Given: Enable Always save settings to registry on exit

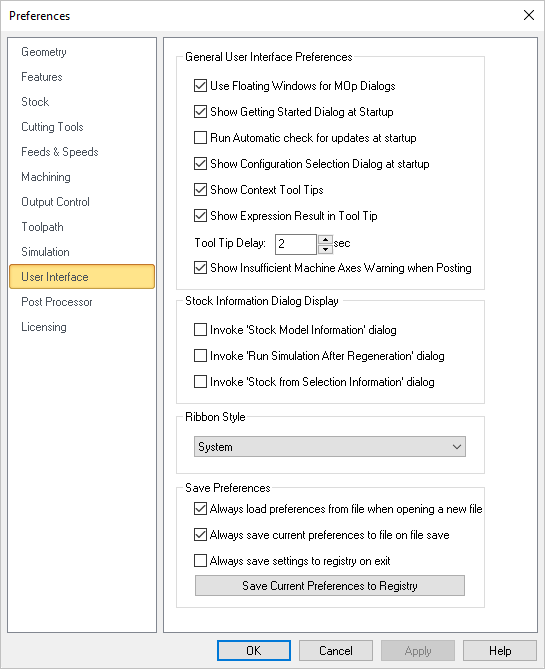Looking at the screenshot, I should (x=200, y=561).
